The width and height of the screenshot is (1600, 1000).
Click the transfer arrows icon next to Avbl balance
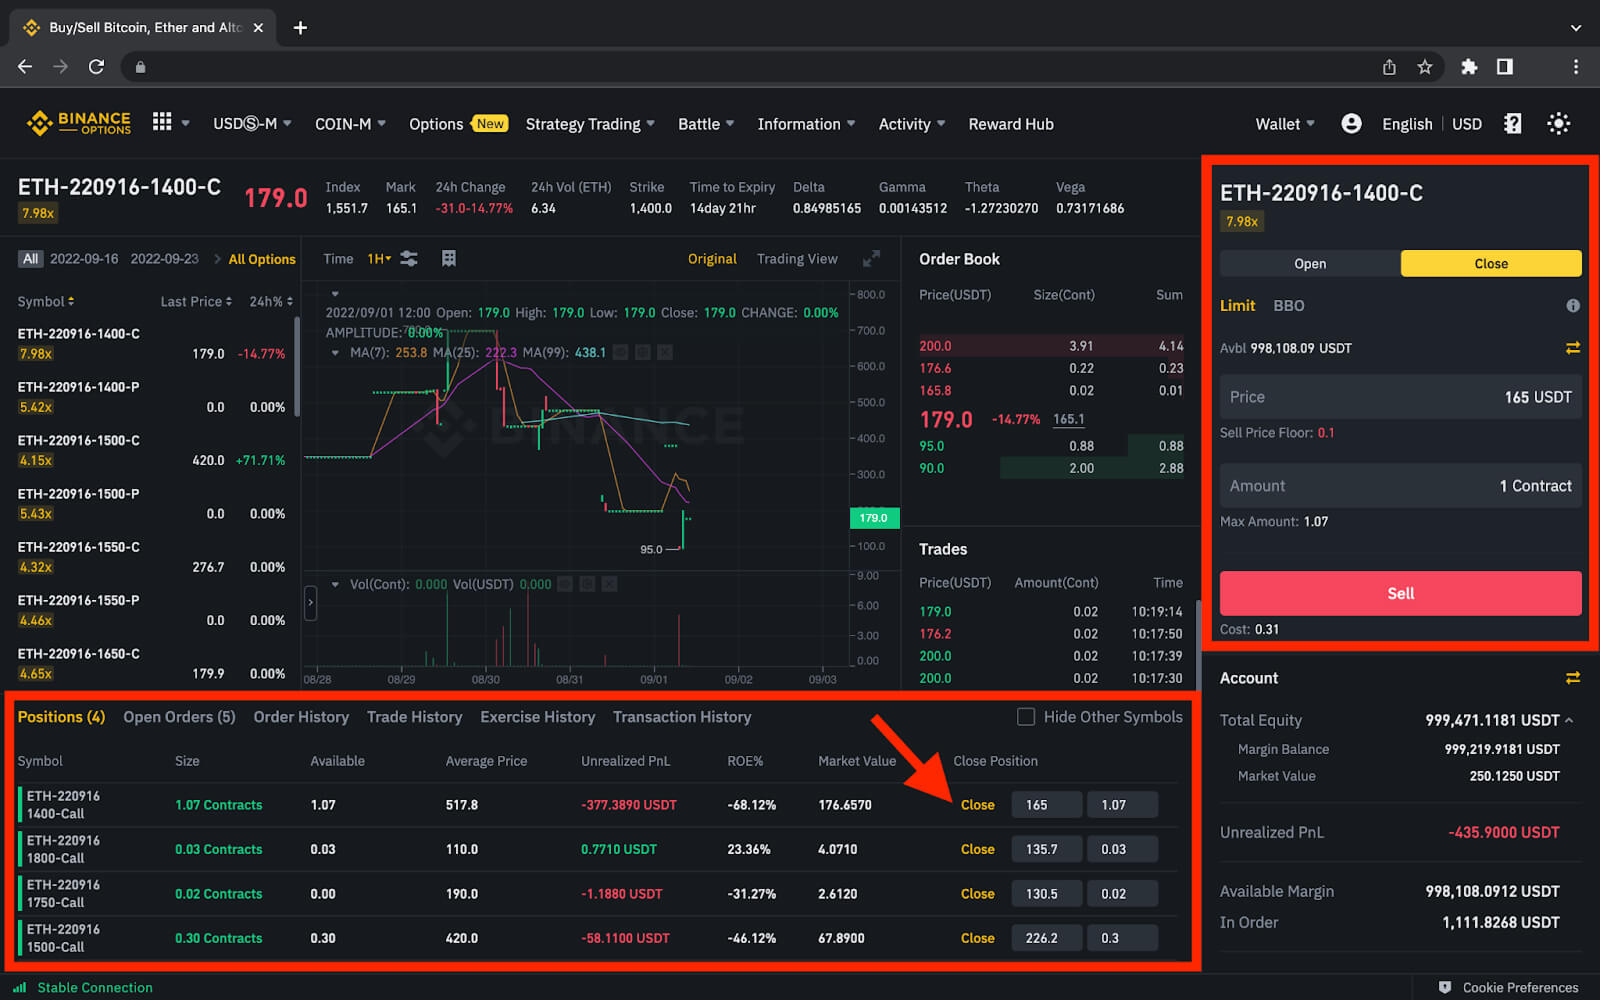click(1573, 348)
